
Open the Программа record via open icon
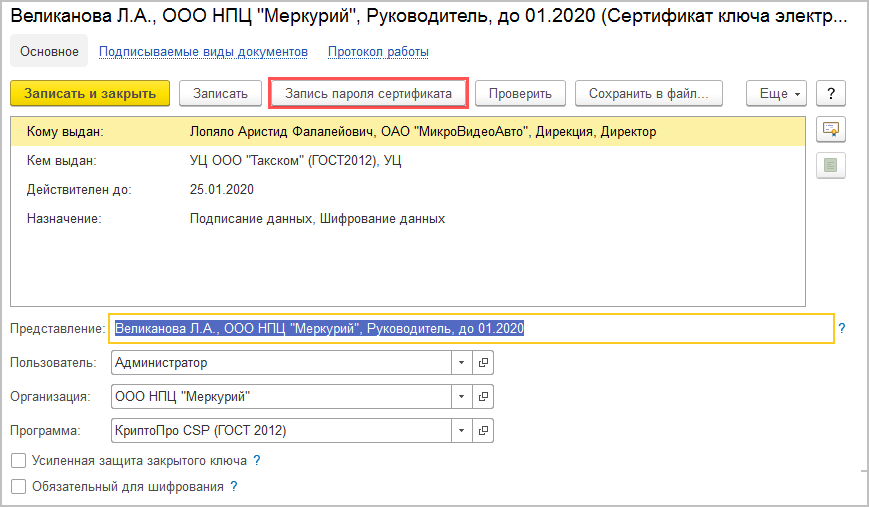click(x=483, y=431)
